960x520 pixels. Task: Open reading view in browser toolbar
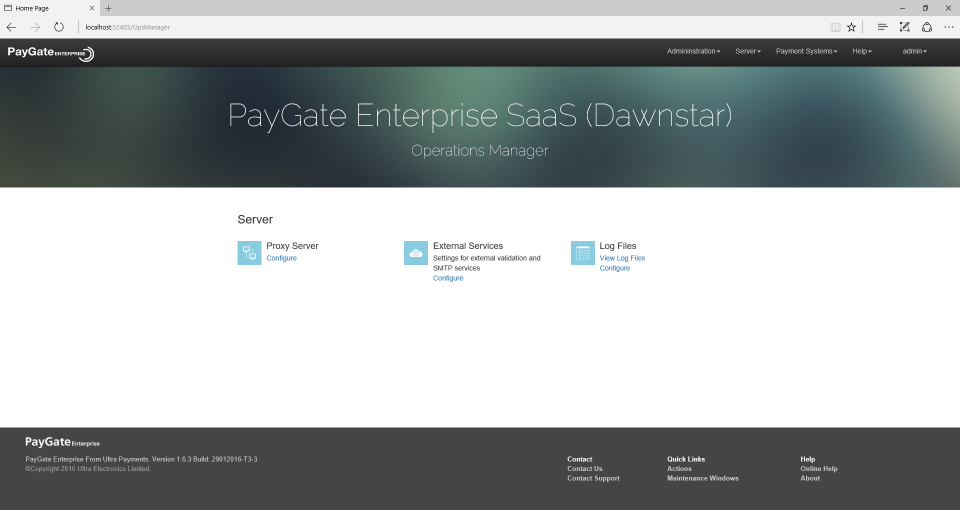point(835,27)
